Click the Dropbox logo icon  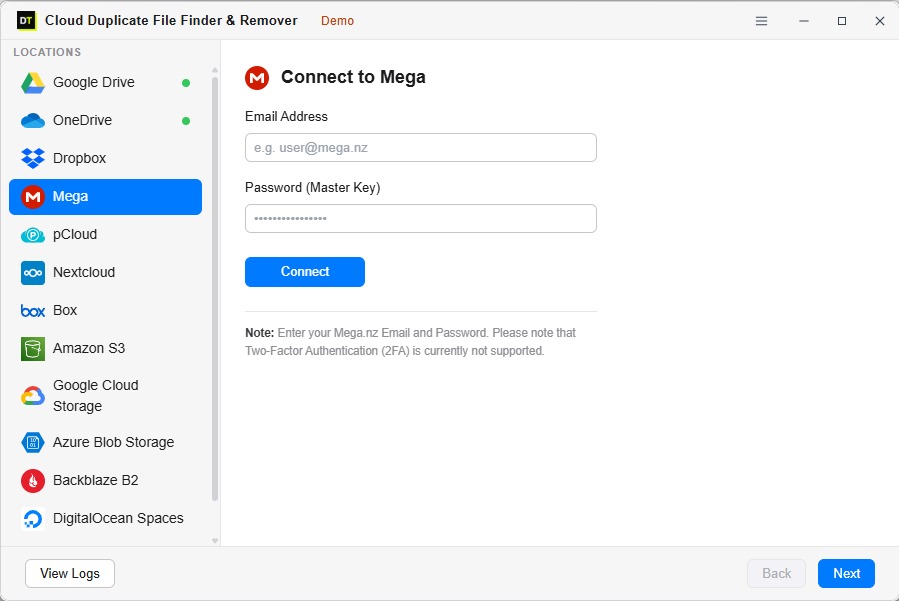[x=33, y=158]
